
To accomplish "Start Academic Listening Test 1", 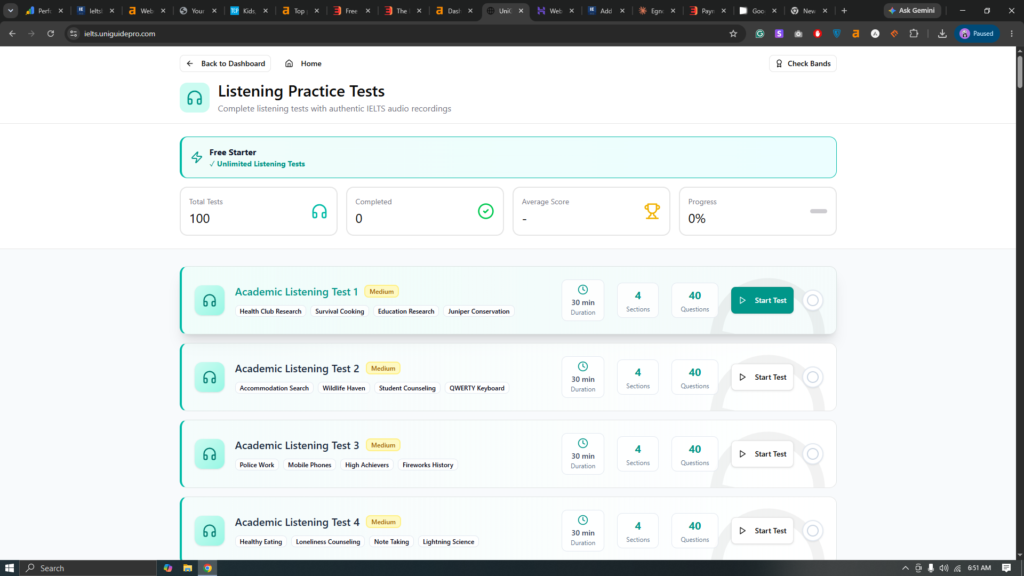I will (762, 300).
